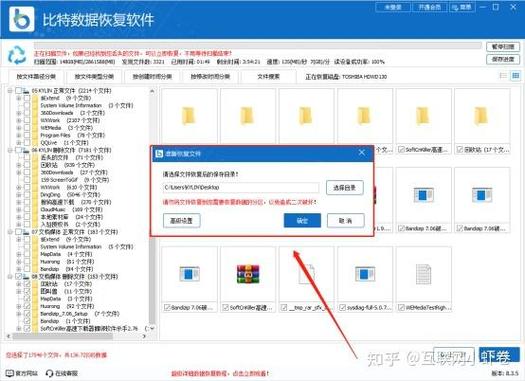Image resolution: width=525 pixels, height=381 pixels.
Task: Close the 选择恢复文件 dialog
Action: (x=362, y=153)
